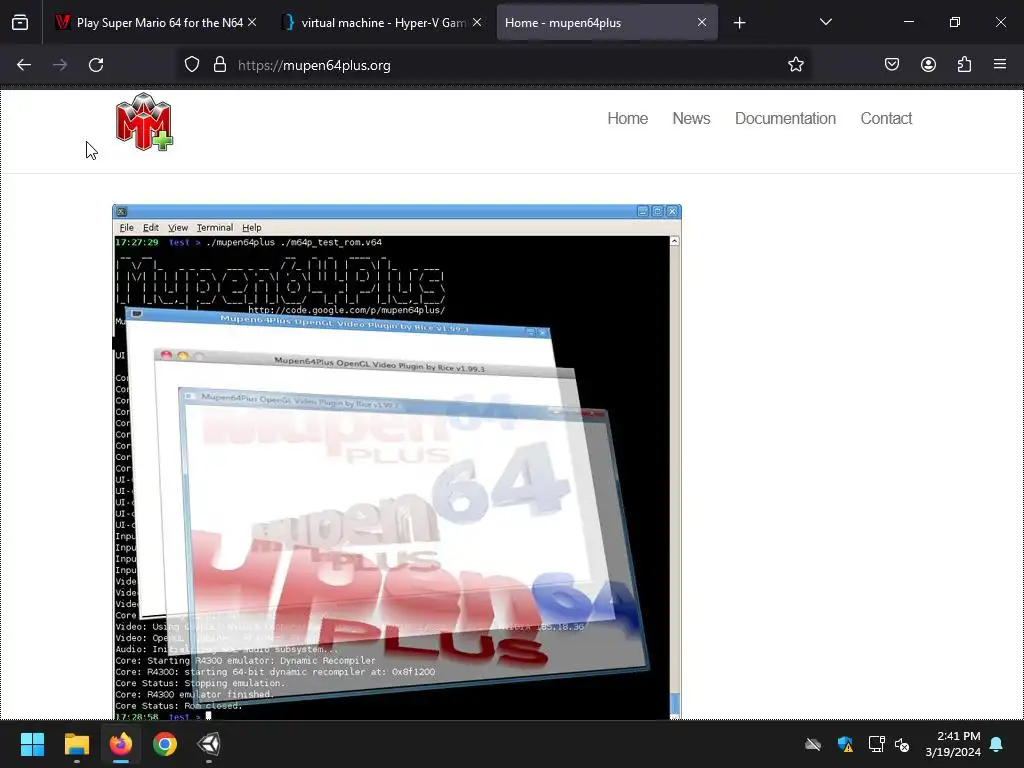Open the Firefox account icon
This screenshot has height=768, width=1024.
coord(928,65)
